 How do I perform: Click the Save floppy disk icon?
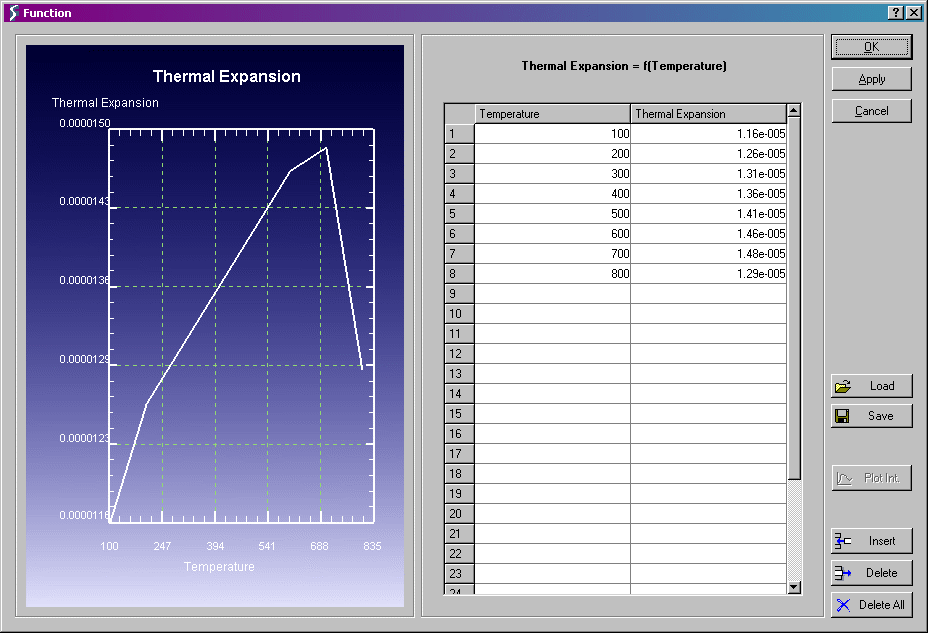click(x=843, y=416)
